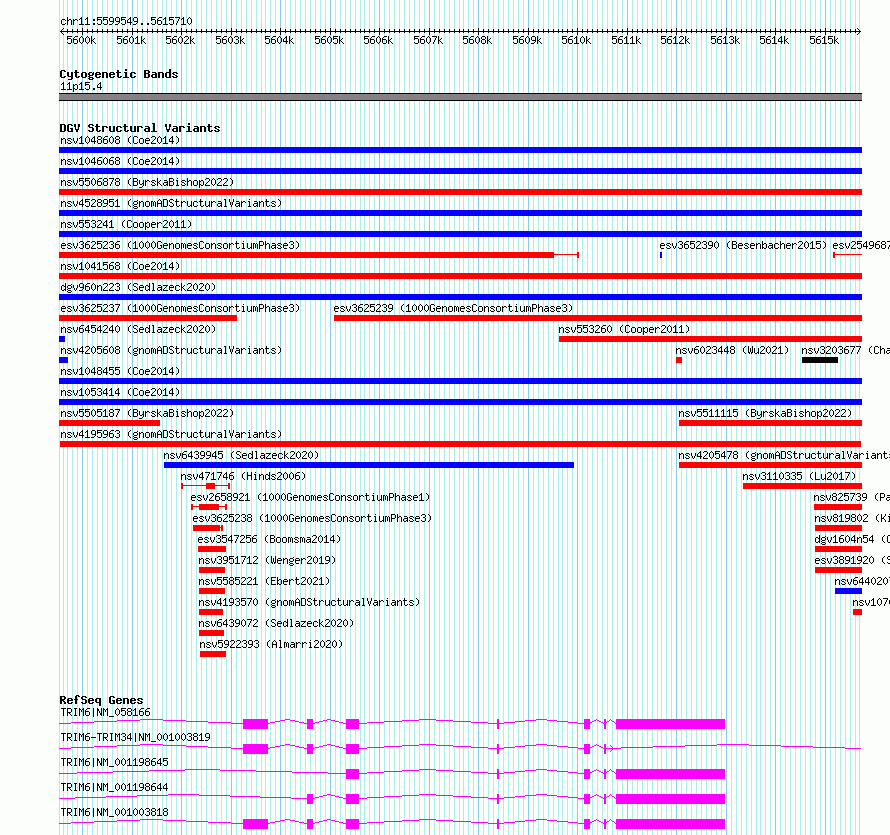Click the blue nsv6439945 variant bar
The height and width of the screenshot is (835, 890).
[369, 465]
